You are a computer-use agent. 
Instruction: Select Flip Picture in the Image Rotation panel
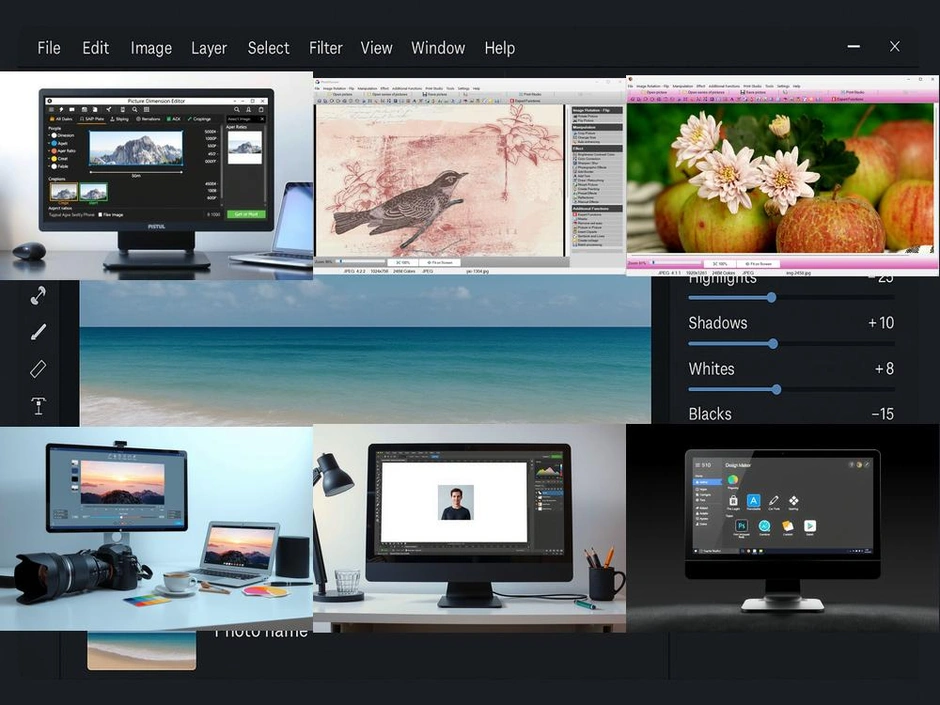tap(588, 122)
